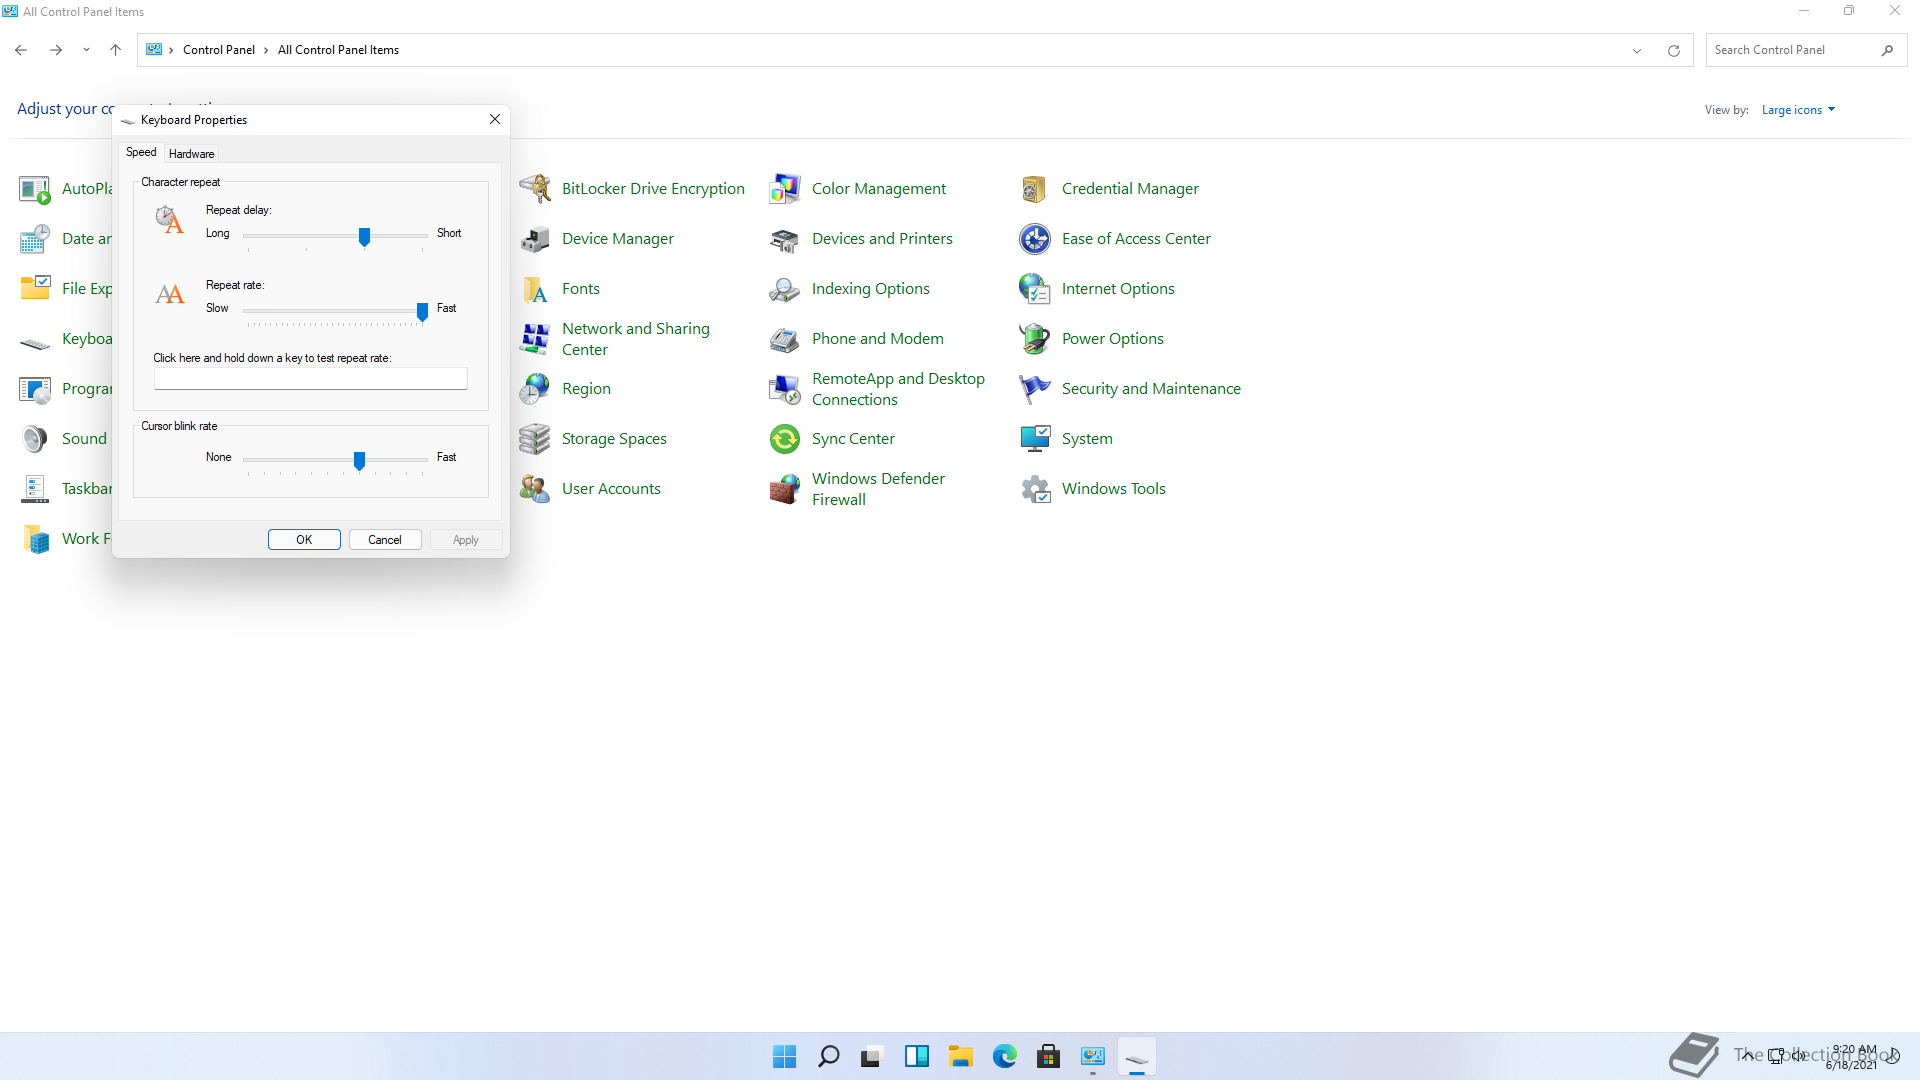Expand the address bar history dropdown

pyautogui.click(x=1637, y=50)
